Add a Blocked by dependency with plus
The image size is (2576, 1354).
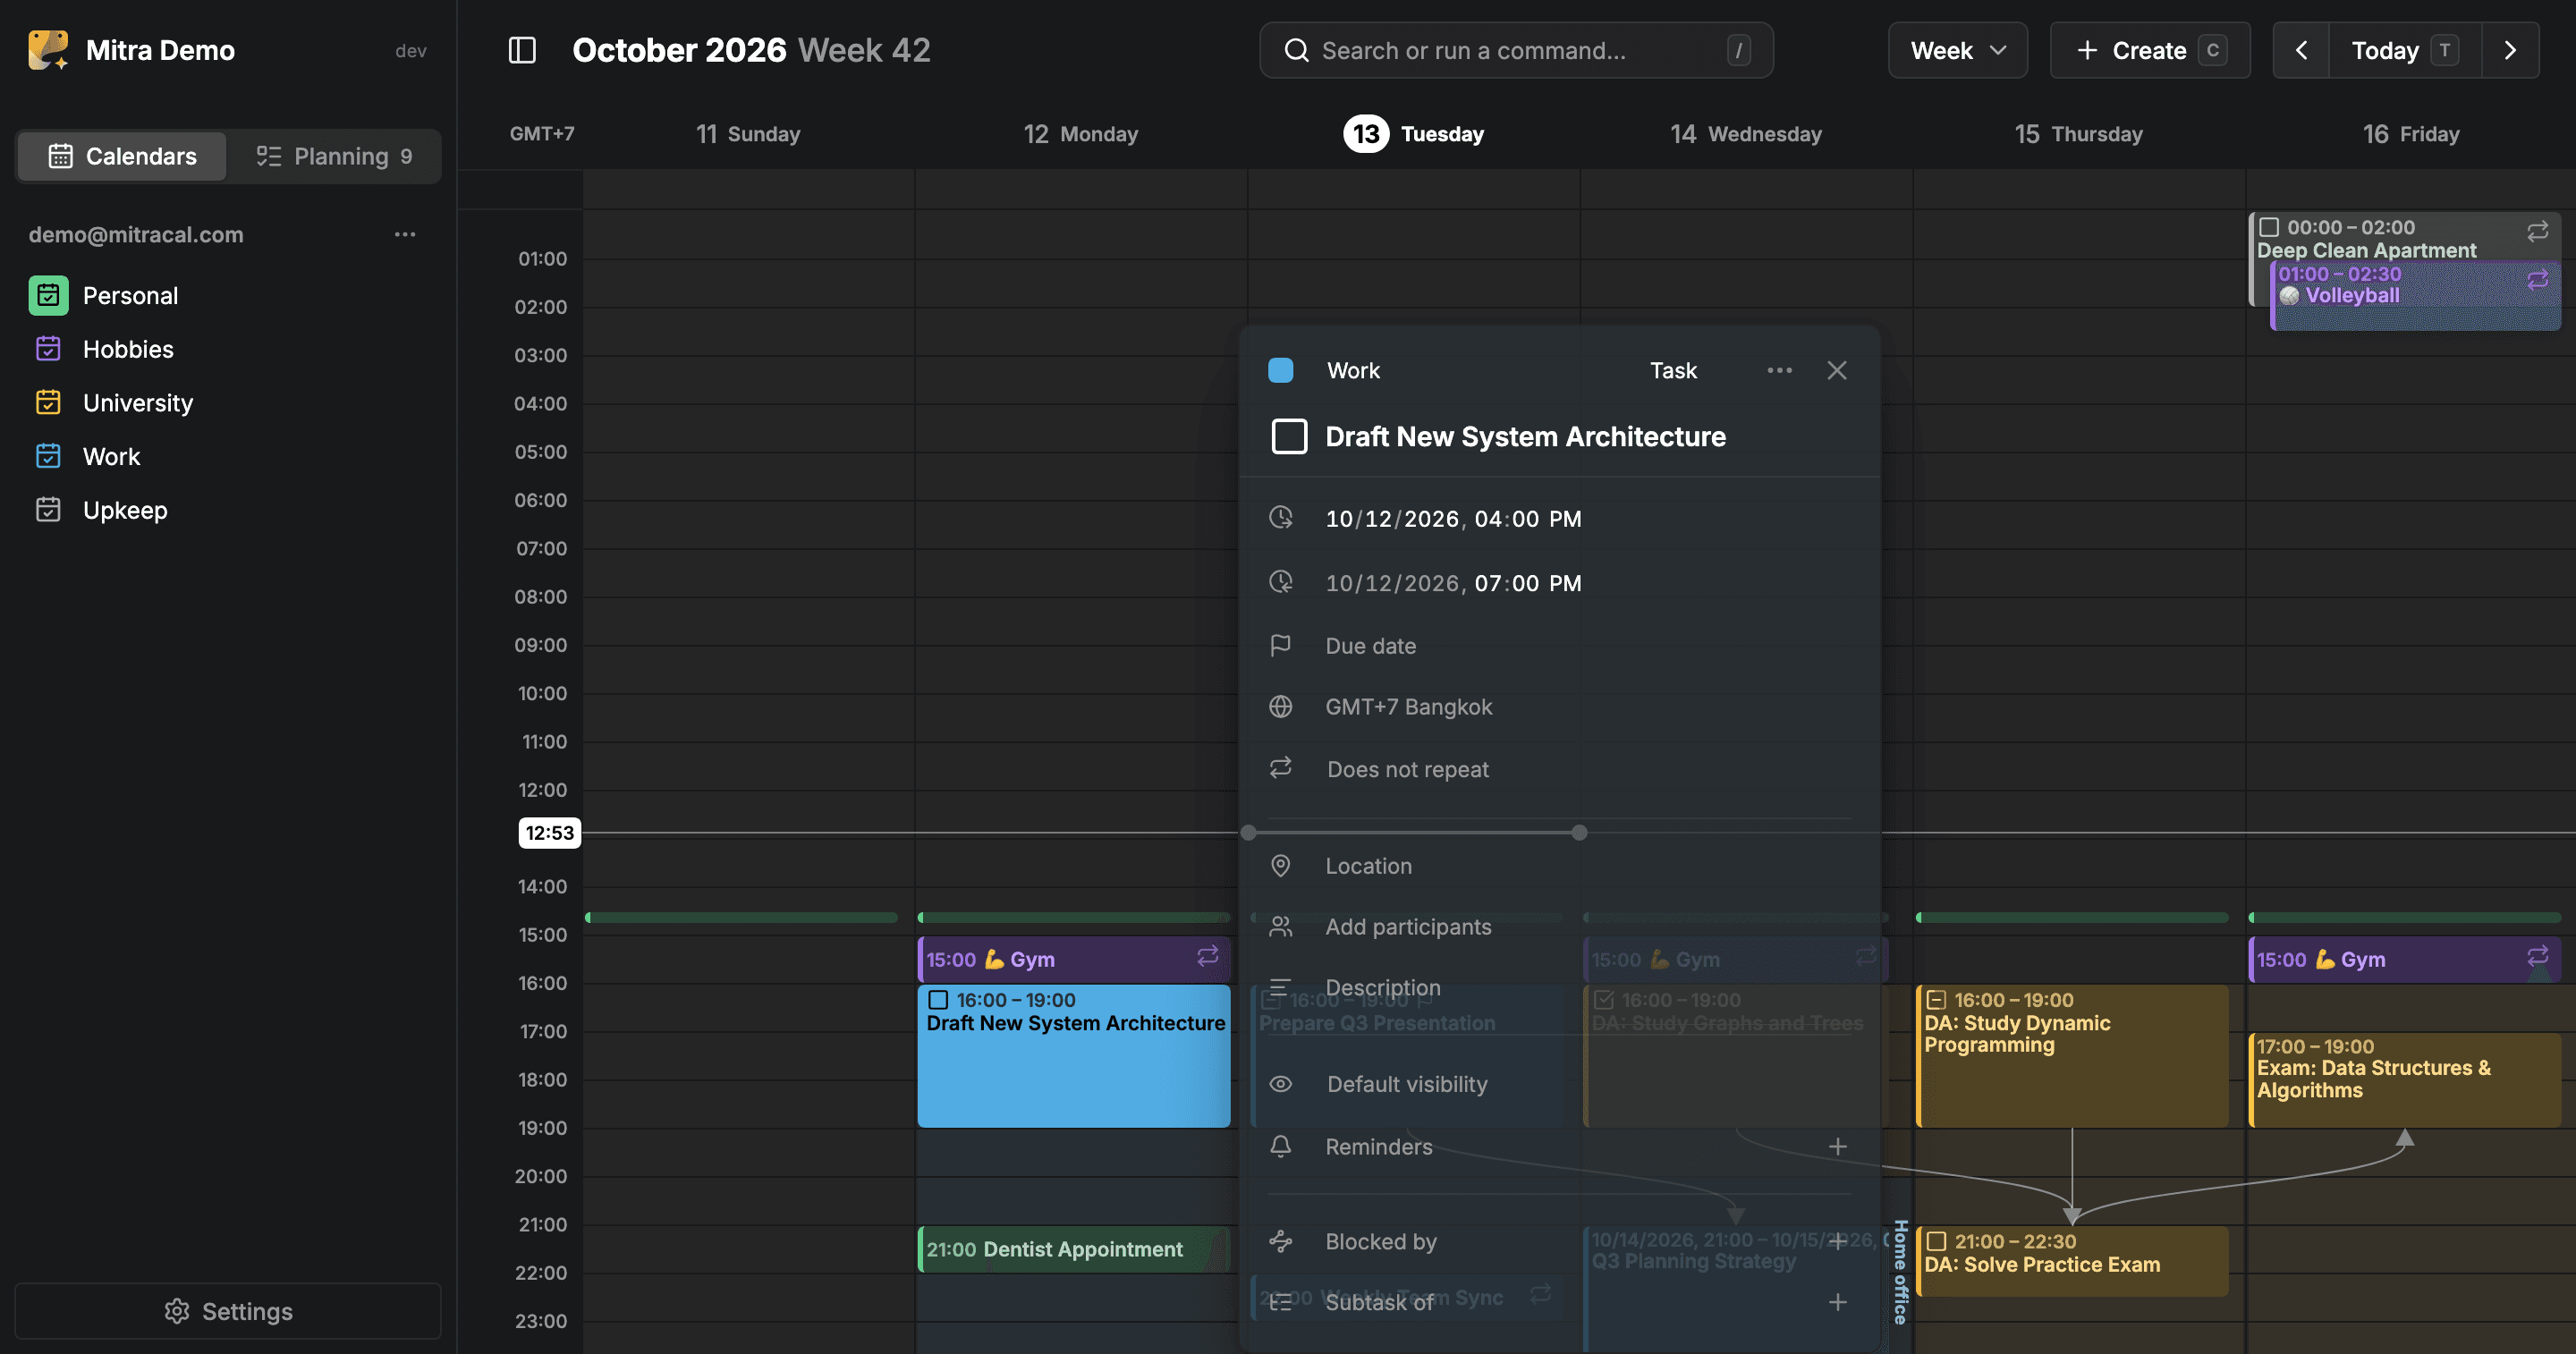pos(1837,1241)
